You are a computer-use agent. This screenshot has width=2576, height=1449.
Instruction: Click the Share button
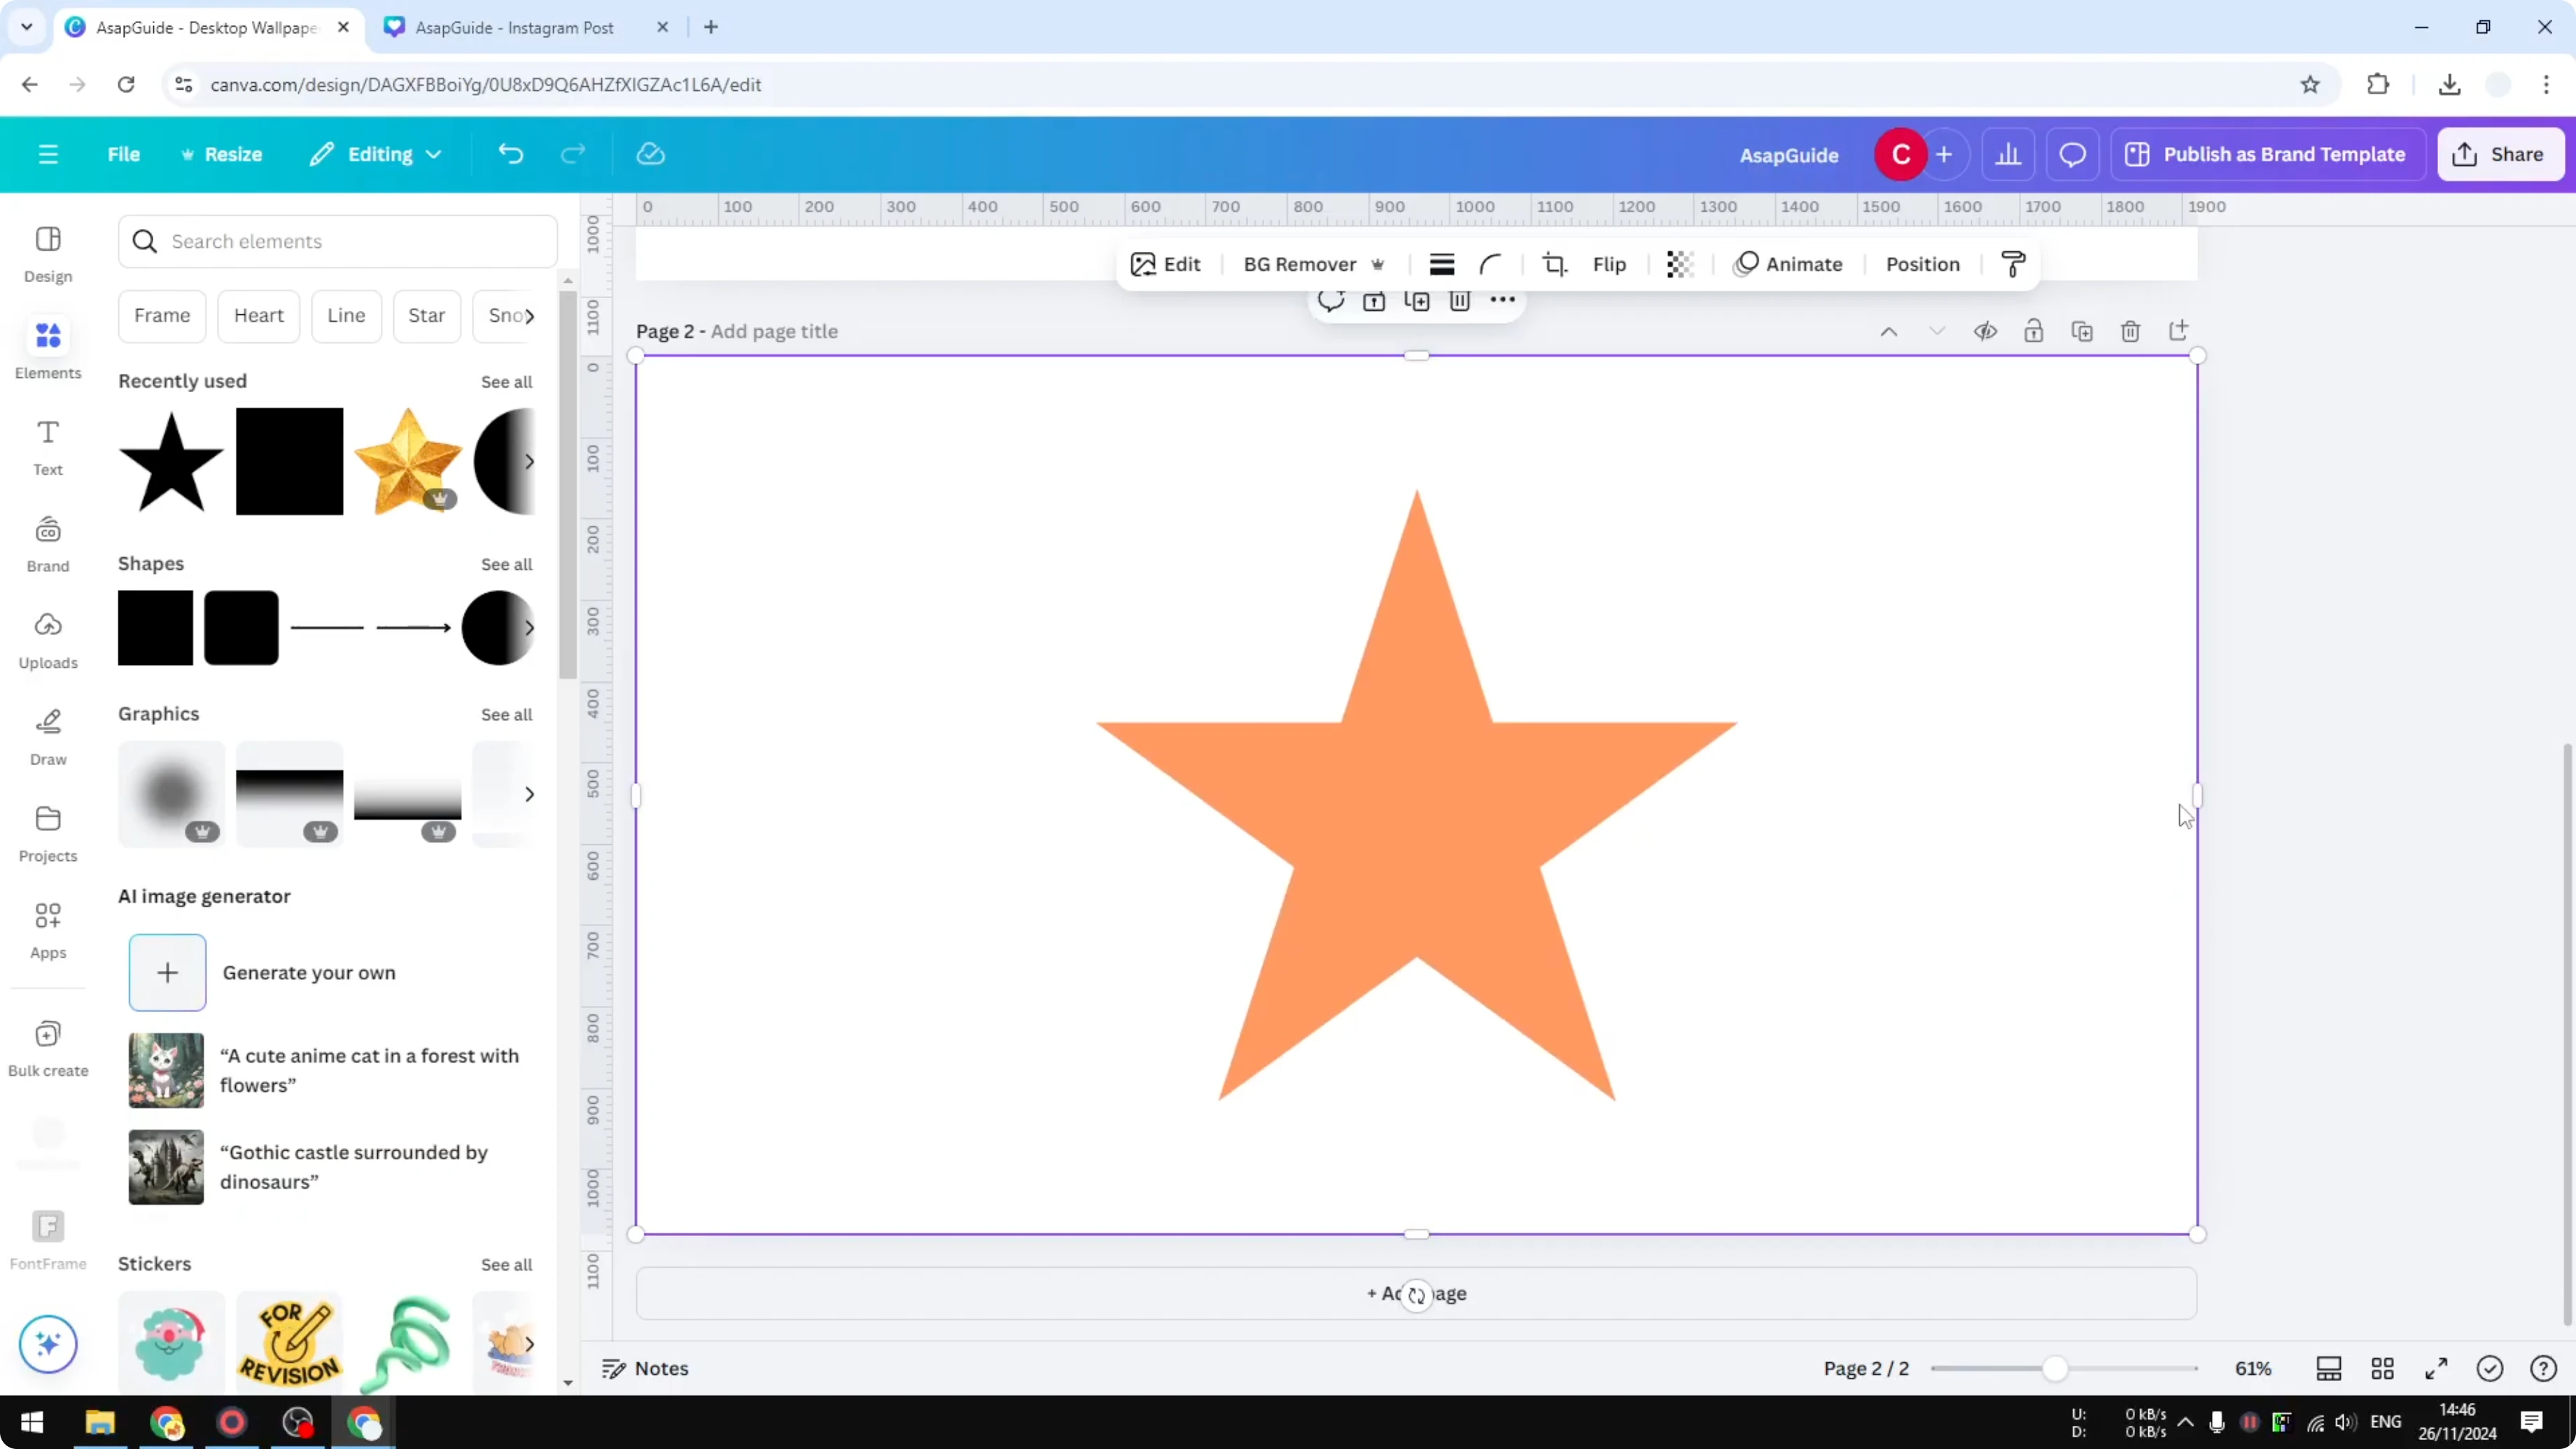pyautogui.click(x=2500, y=154)
